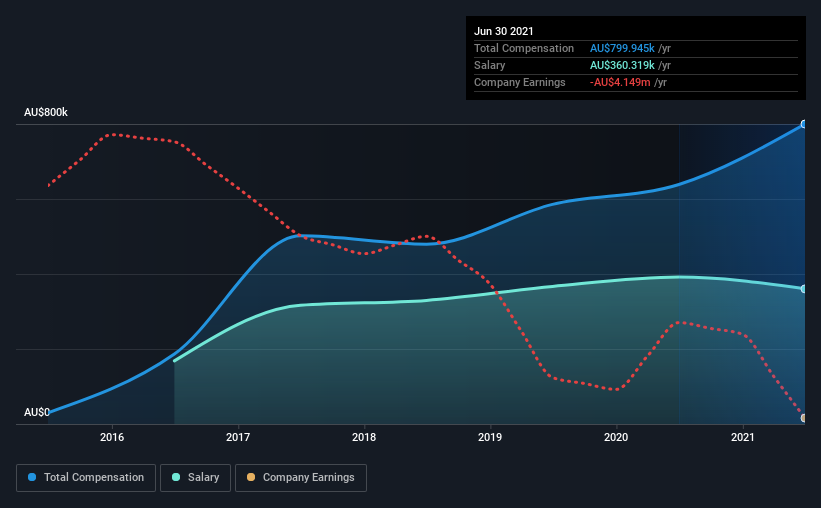
Task: Select the Salary endpoint marker at Jun 2021
Action: click(804, 289)
